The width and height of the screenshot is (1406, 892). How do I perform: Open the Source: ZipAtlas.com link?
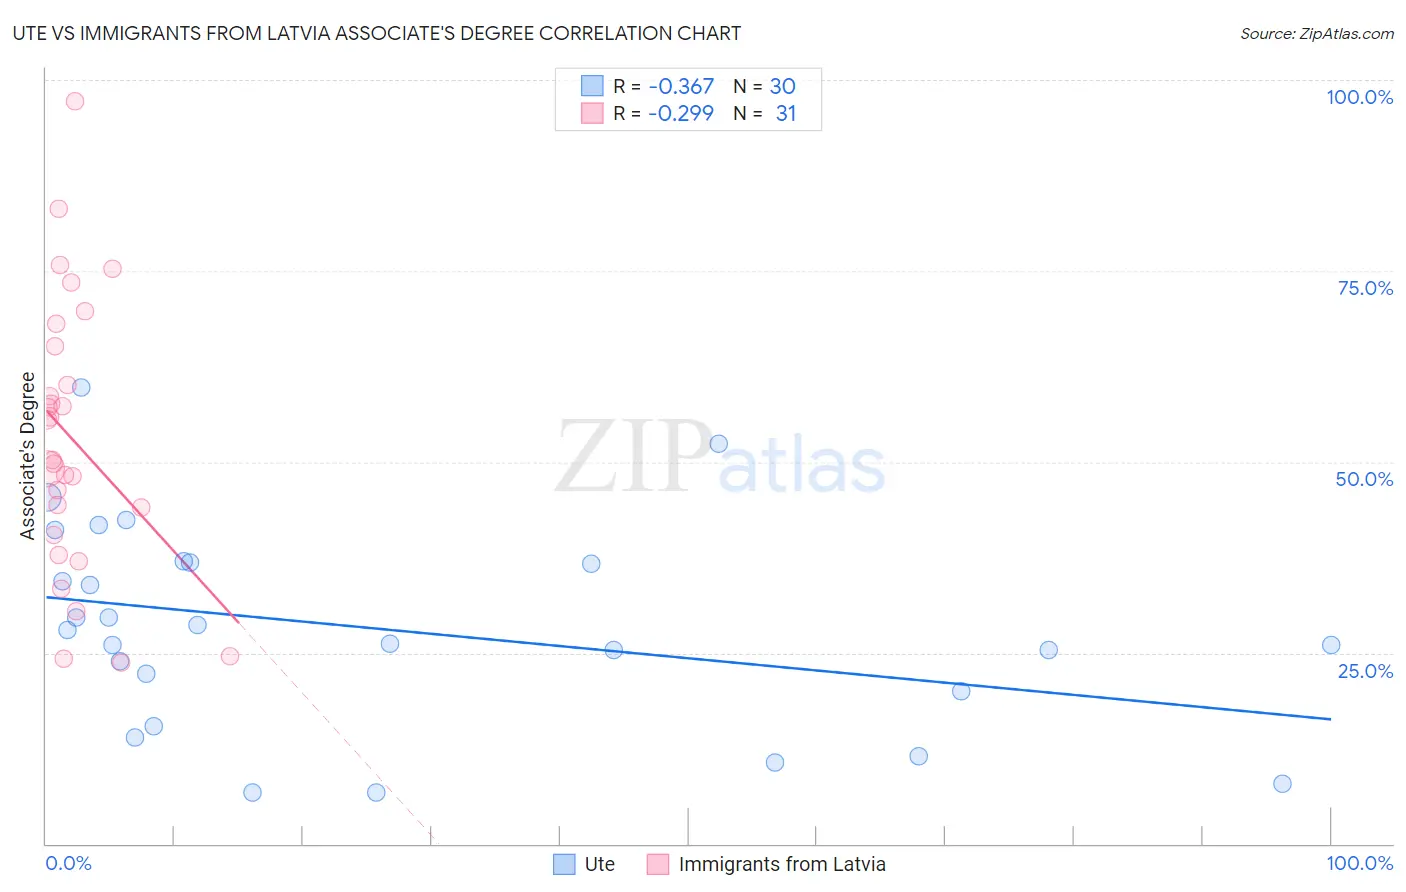tap(1317, 33)
